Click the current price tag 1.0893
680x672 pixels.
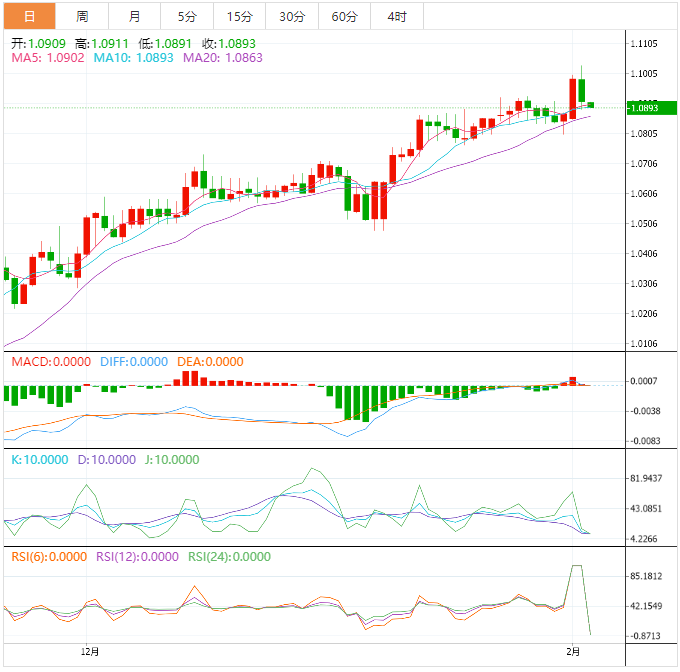[x=644, y=108]
